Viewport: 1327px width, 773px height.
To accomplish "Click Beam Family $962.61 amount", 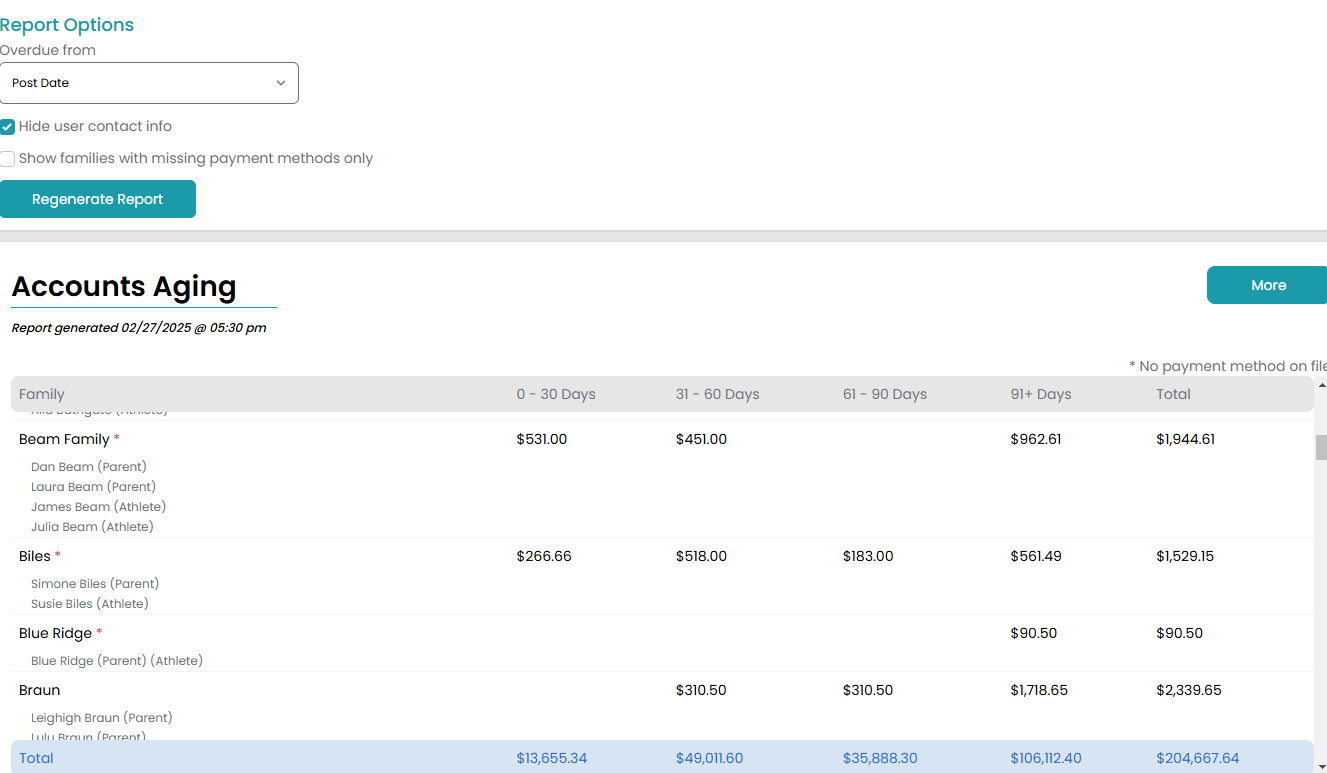I will tap(1036, 439).
